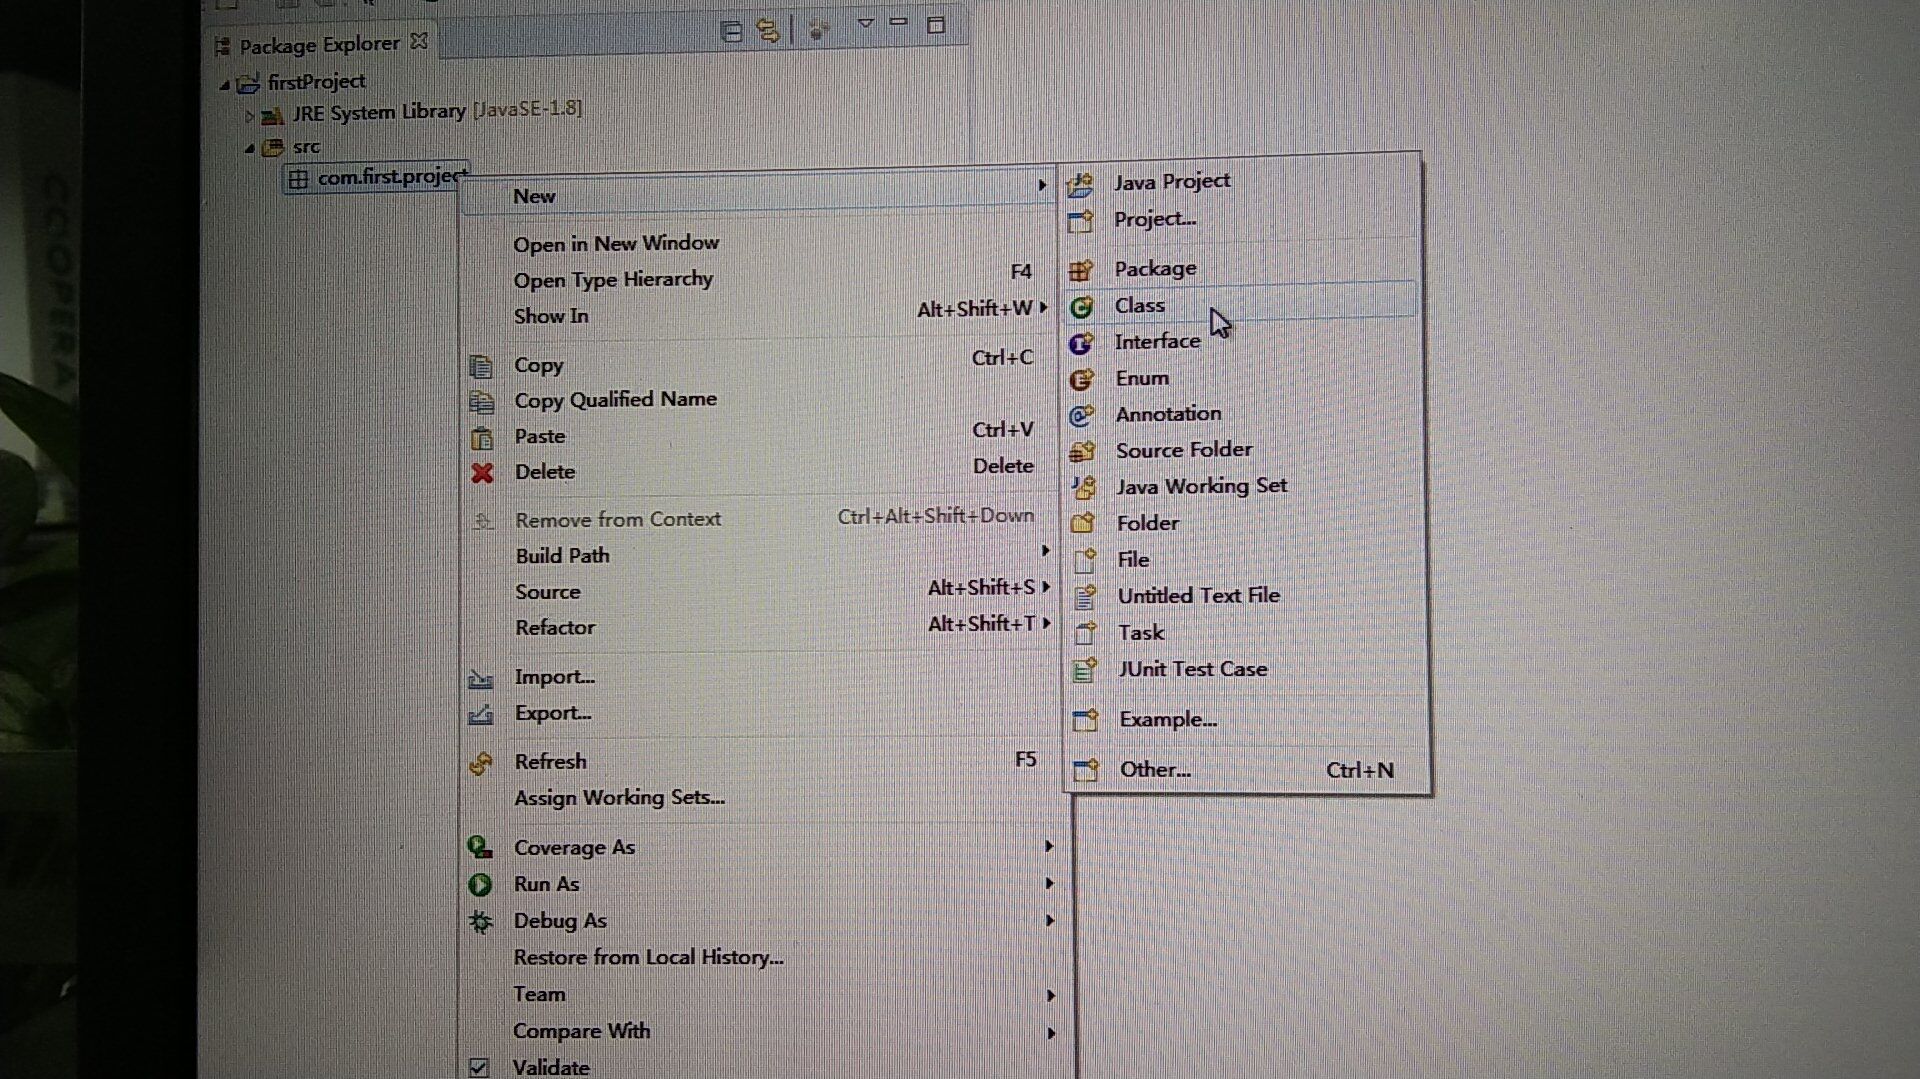Open the Package Explorer View Menu triangle
Viewport: 1920px width, 1079px height.
tap(866, 23)
